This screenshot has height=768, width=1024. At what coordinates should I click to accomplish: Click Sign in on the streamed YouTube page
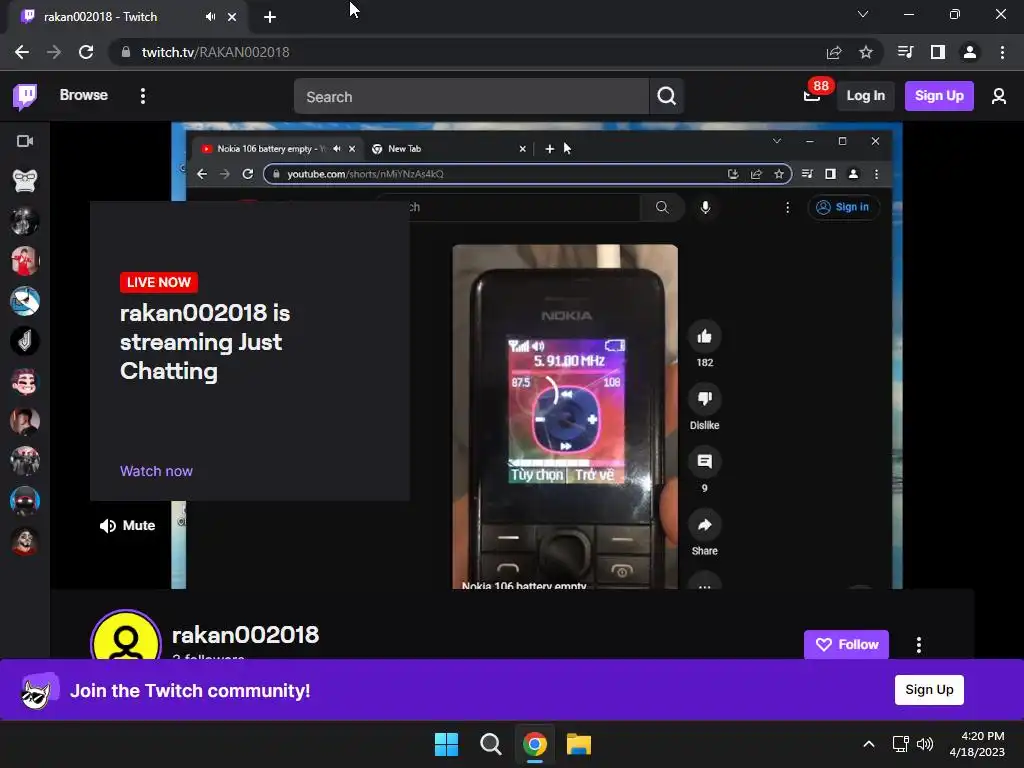click(x=842, y=207)
